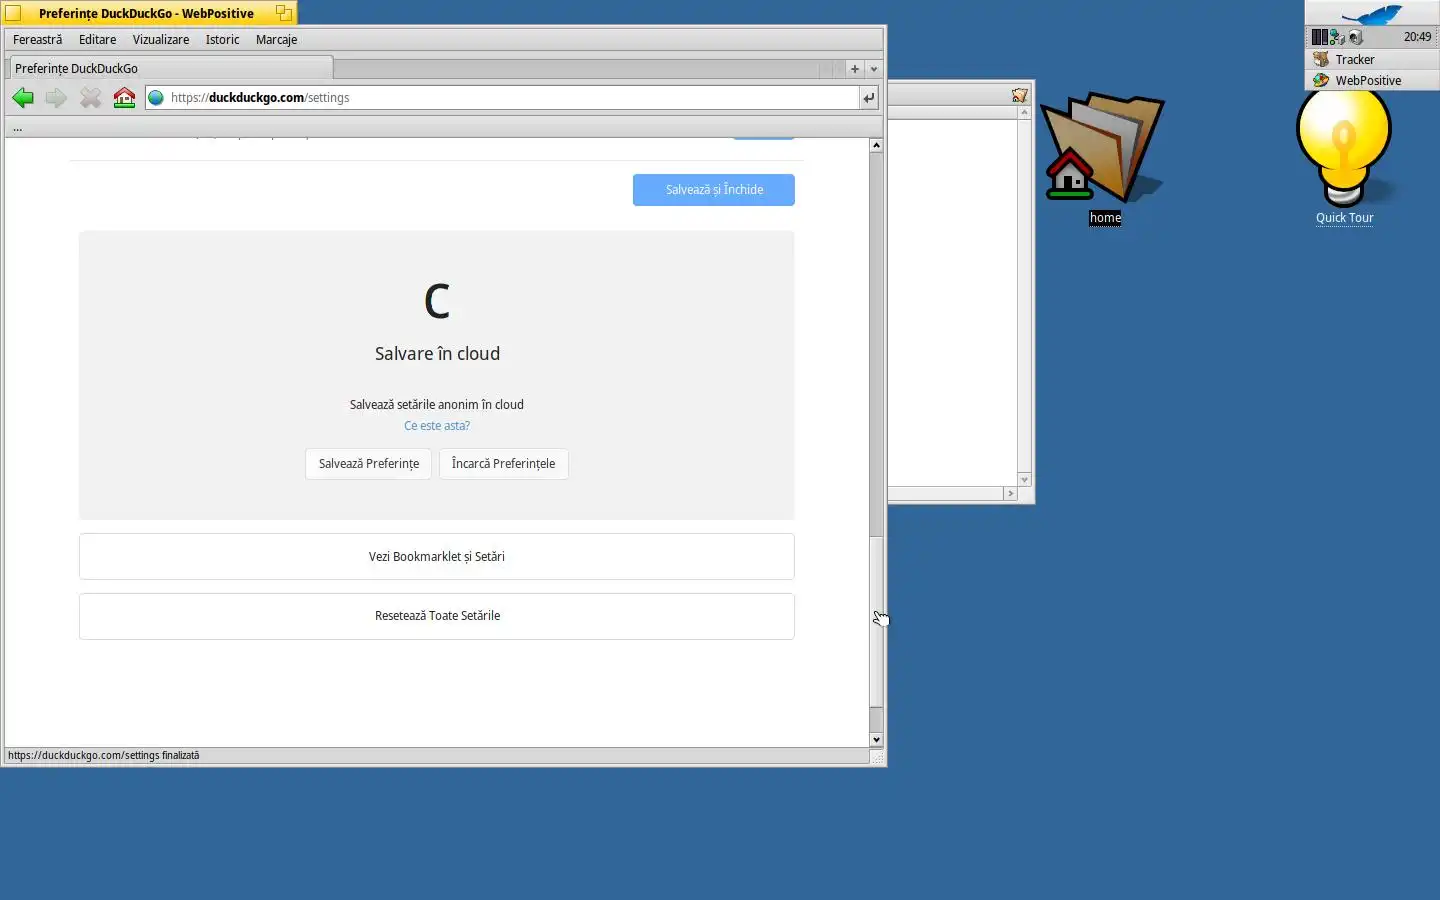Click Resetează Toate Setările
This screenshot has height=900, width=1440.
(437, 616)
